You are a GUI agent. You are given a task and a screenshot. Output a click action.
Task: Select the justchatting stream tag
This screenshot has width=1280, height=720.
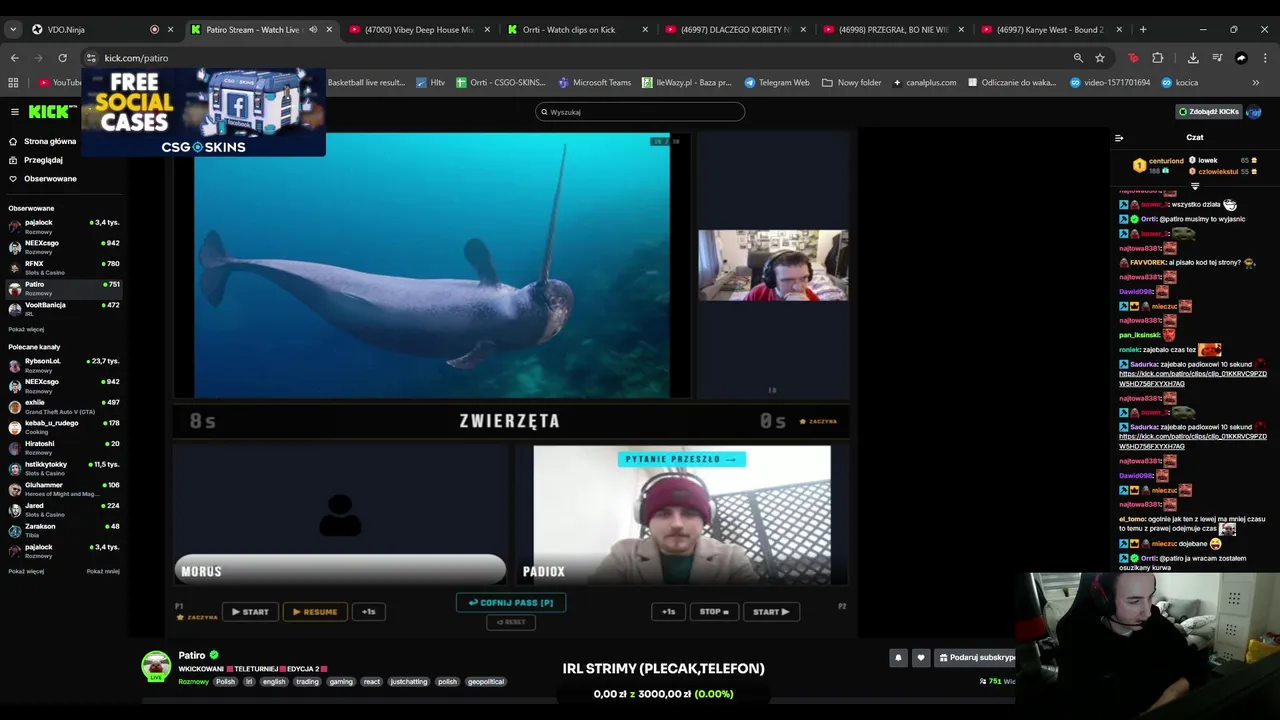tap(408, 682)
